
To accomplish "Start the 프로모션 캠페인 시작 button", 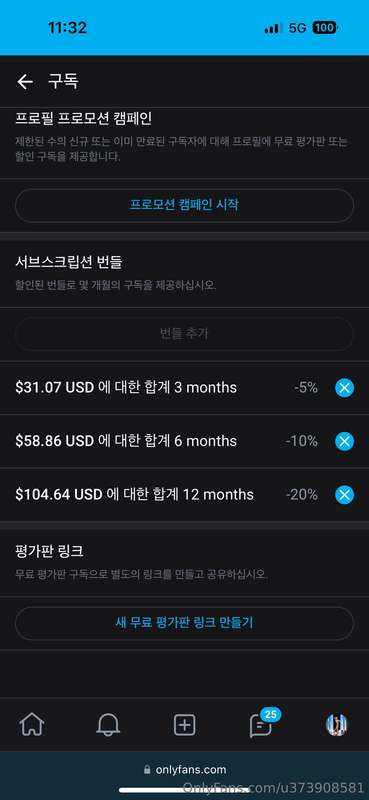I will (184, 205).
